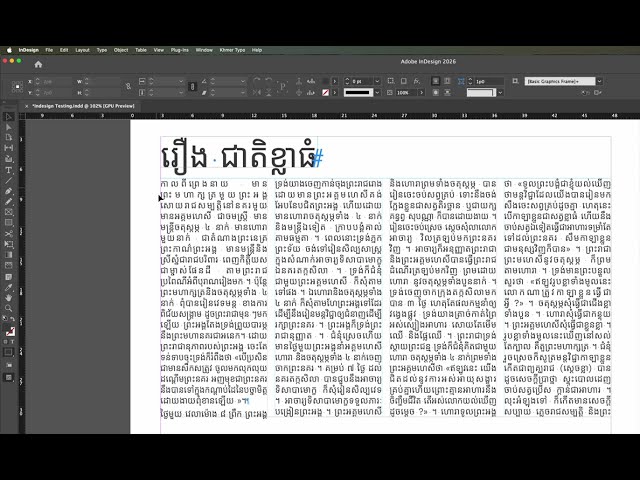Select the Pen tool
This screenshot has height=480, width=640.
pyautogui.click(x=9, y=191)
